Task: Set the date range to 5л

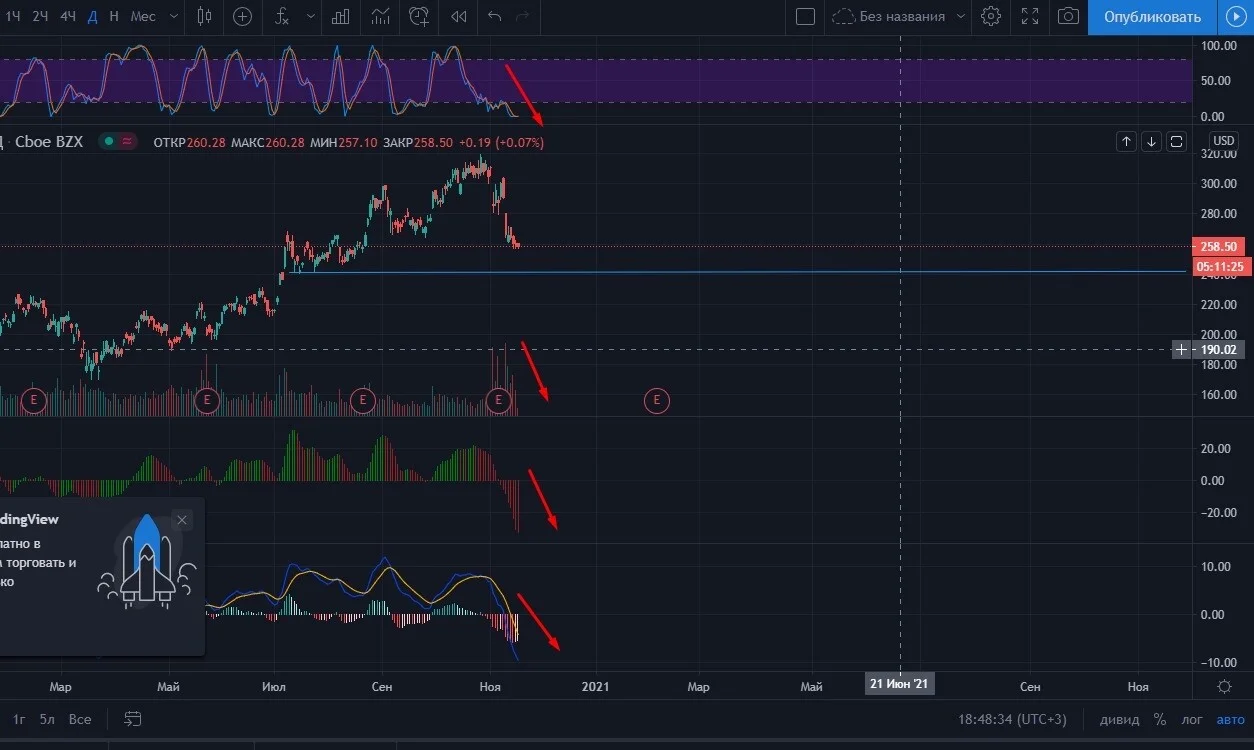Action: tap(47, 719)
